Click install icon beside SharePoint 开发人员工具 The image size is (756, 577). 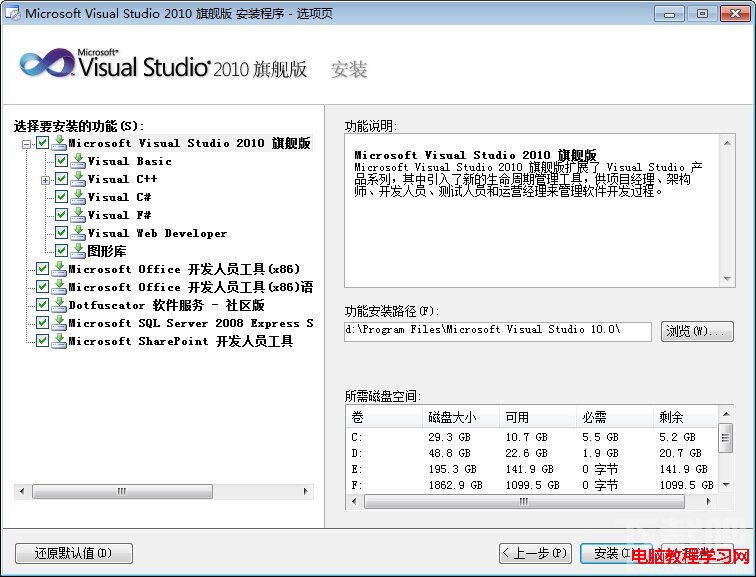(59, 341)
